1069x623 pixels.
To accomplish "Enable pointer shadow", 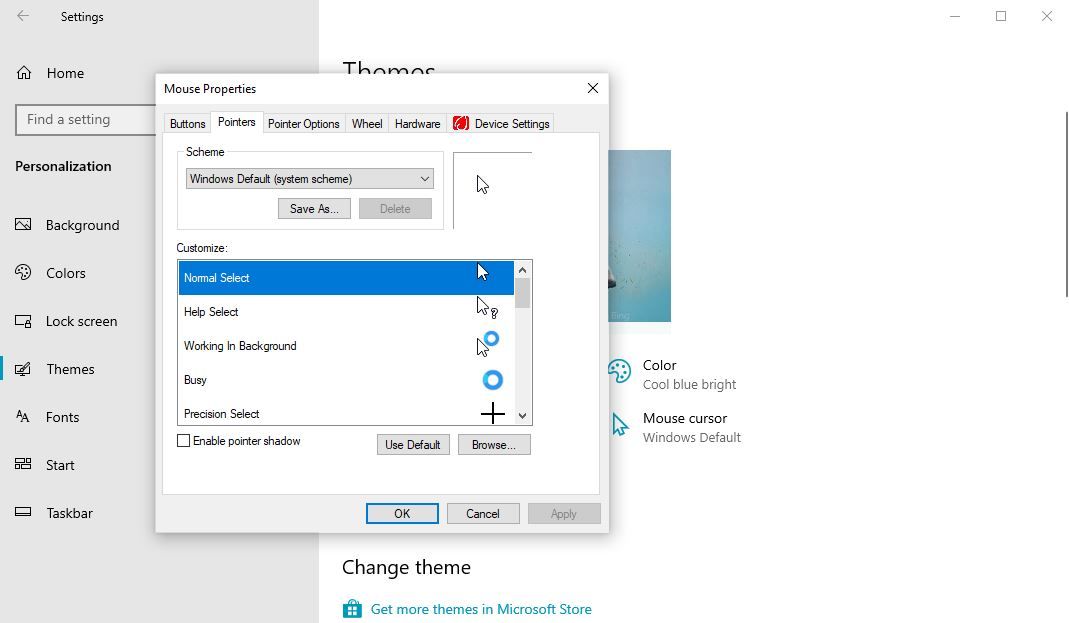I will (183, 440).
